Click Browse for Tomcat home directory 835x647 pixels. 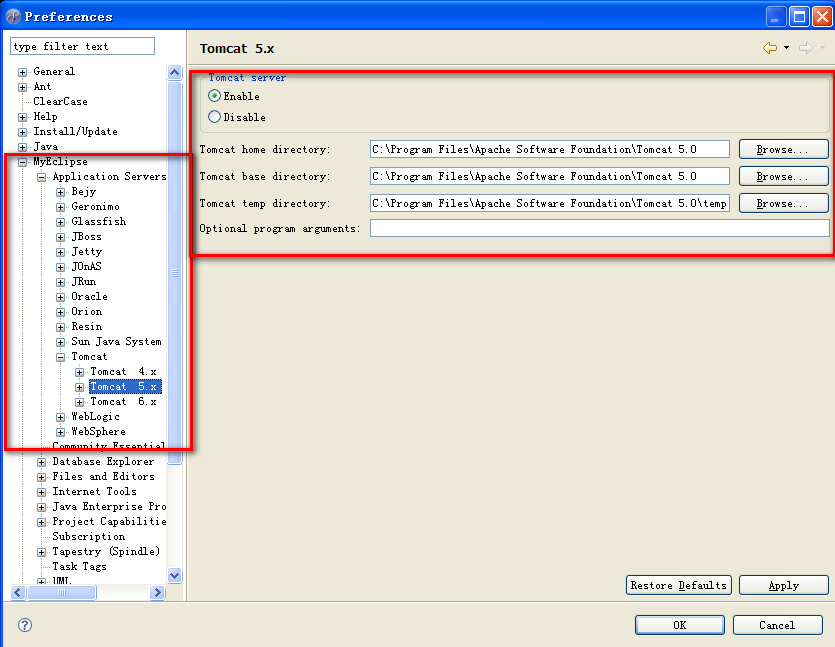click(783, 149)
